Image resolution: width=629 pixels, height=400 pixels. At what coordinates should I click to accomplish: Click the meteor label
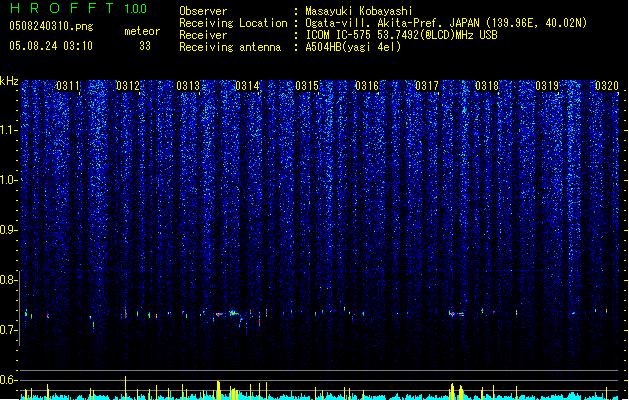click(142, 31)
